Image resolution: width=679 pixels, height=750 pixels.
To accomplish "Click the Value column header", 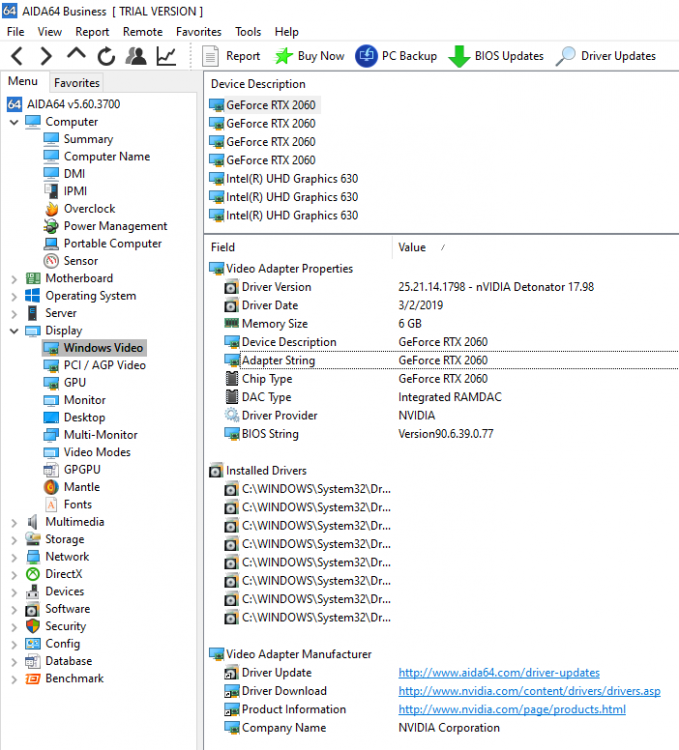I will [412, 247].
